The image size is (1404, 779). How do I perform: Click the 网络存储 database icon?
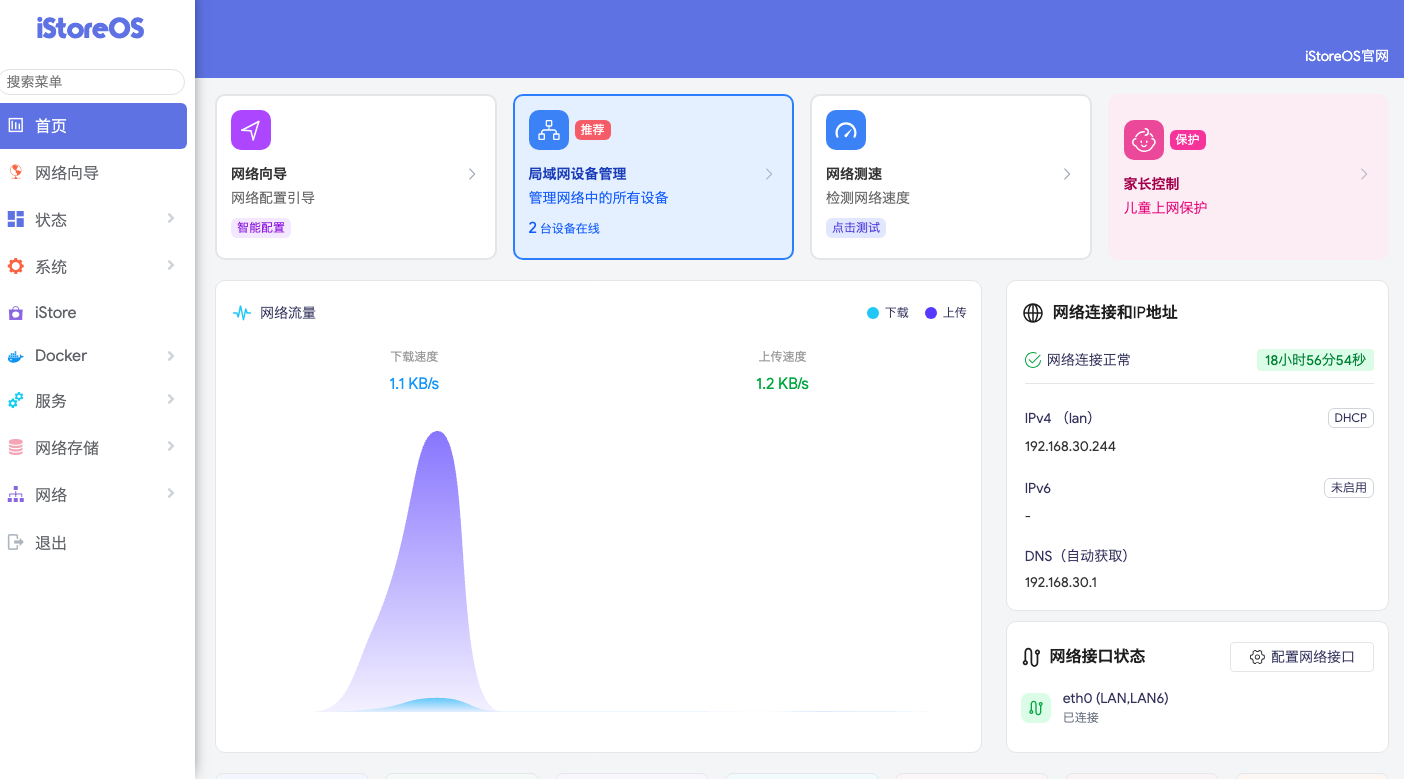(16, 447)
